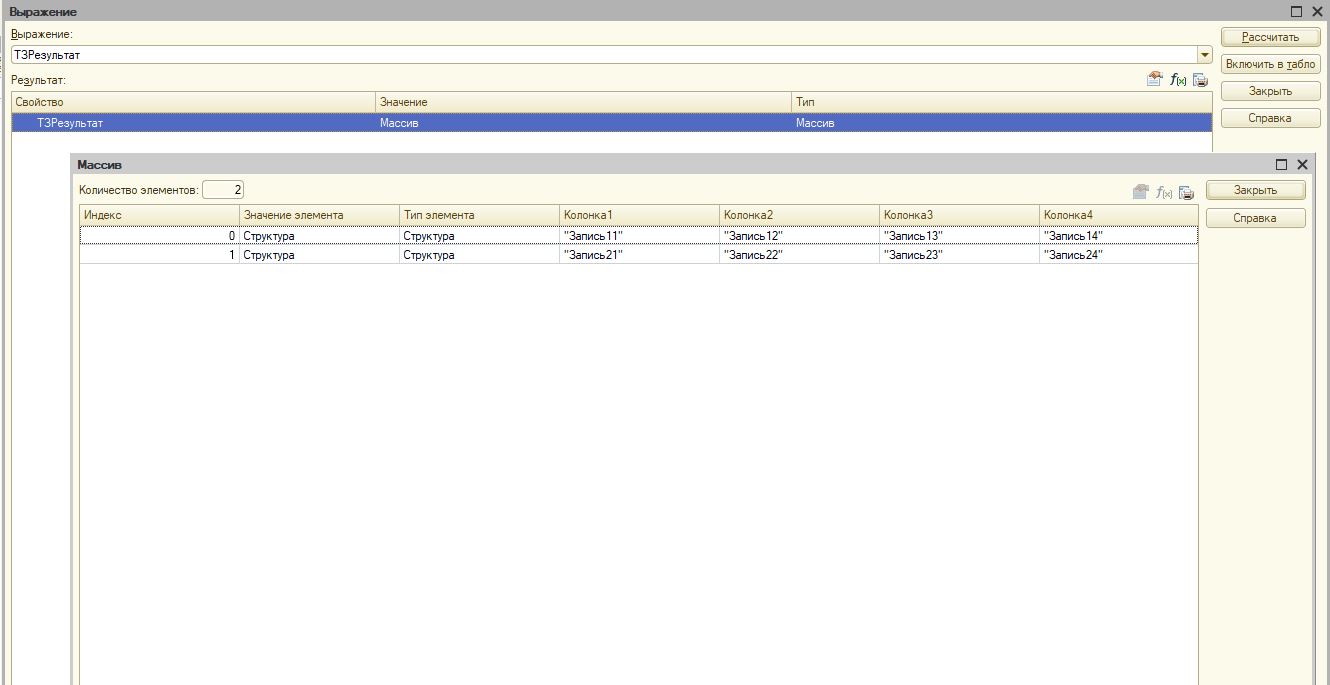The image size is (1330, 685).
Task: Close the Выражение window with the X
Action: pos(1317,12)
